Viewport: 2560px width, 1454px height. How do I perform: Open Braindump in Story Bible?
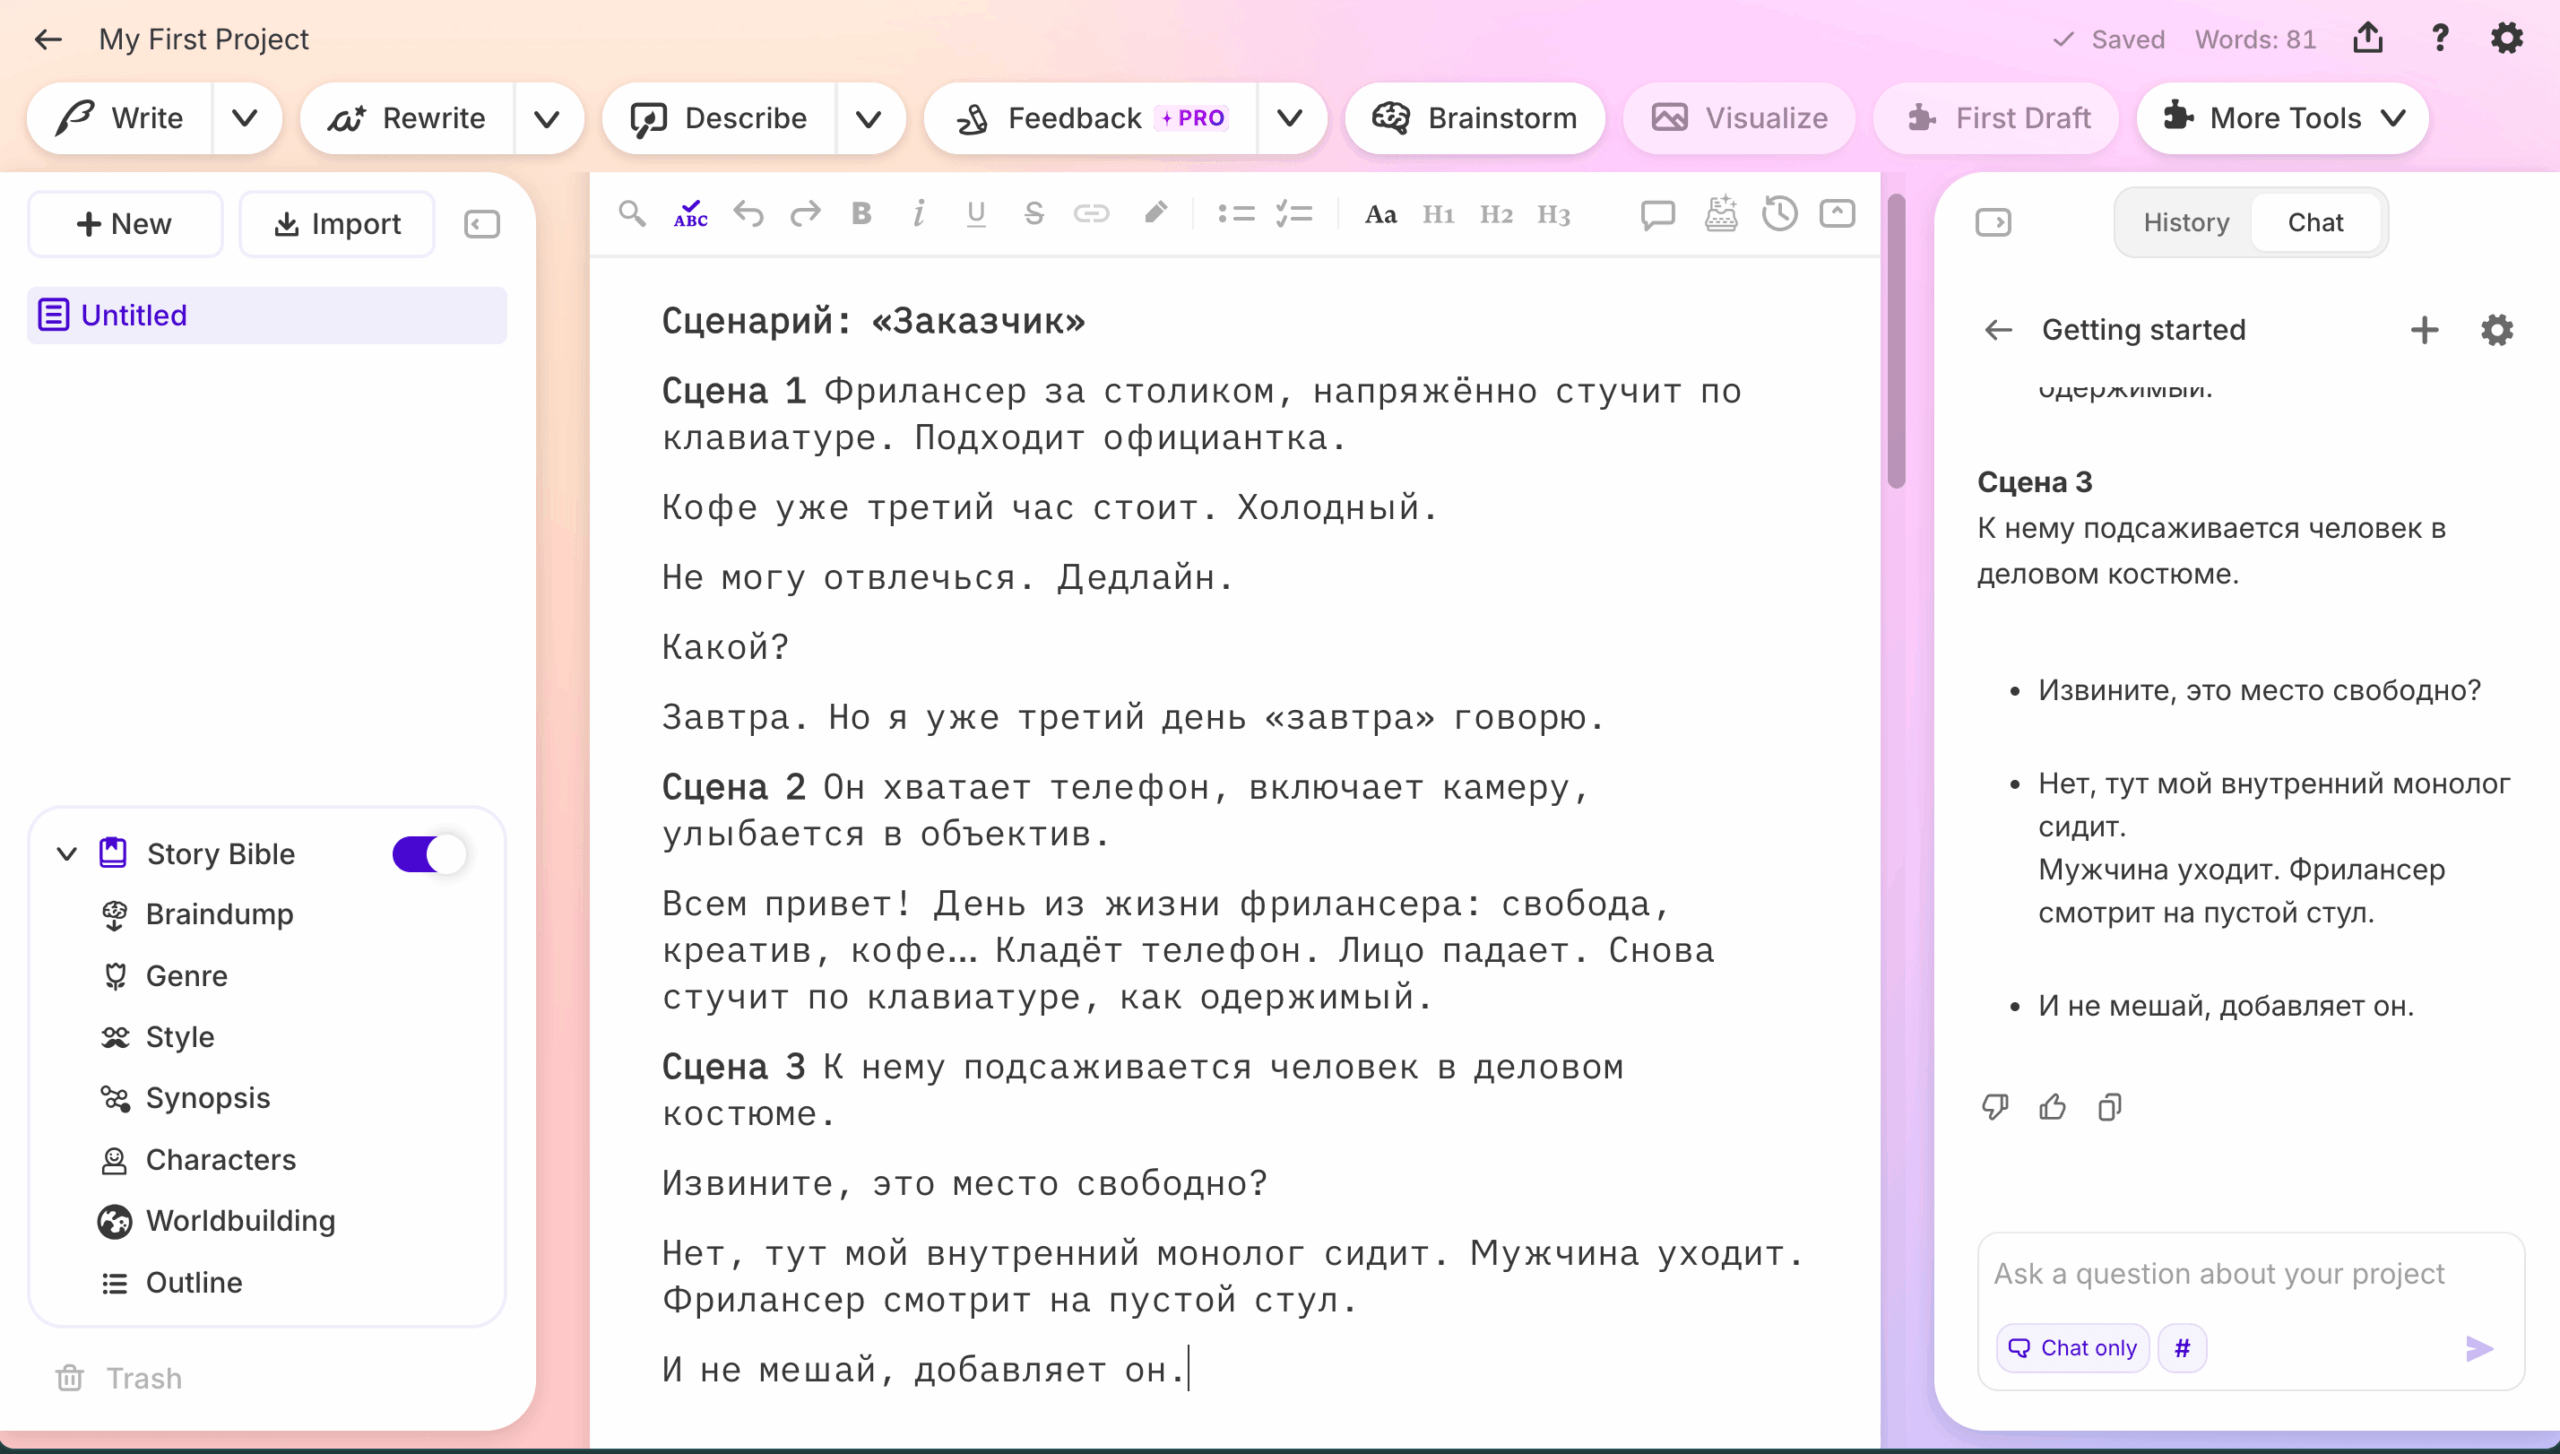coord(220,914)
